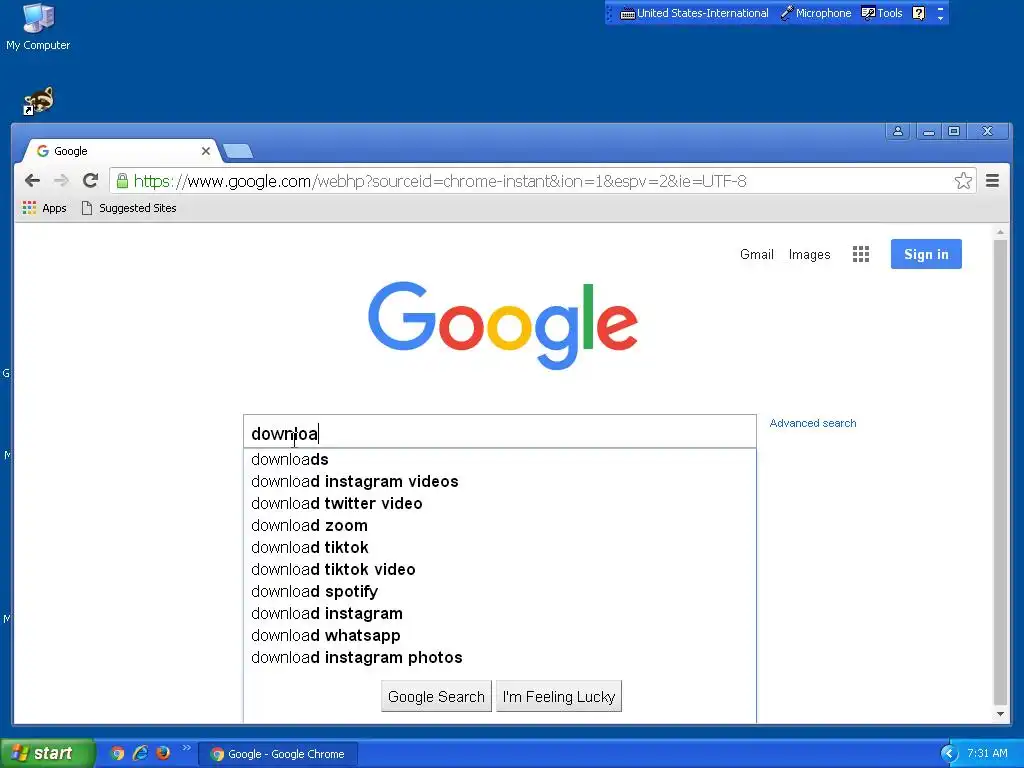Choose suggestion "downloads"

[500, 459]
